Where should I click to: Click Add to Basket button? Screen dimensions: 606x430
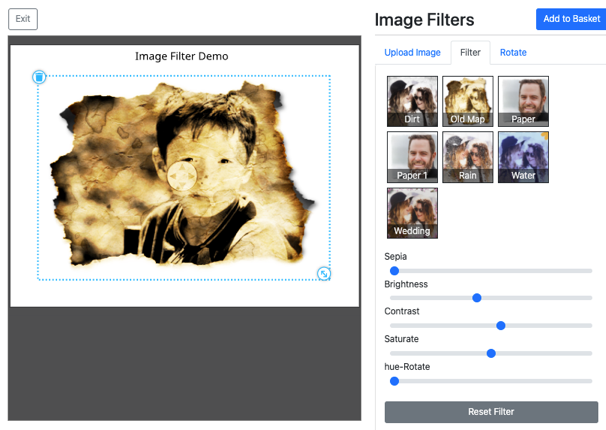point(571,19)
